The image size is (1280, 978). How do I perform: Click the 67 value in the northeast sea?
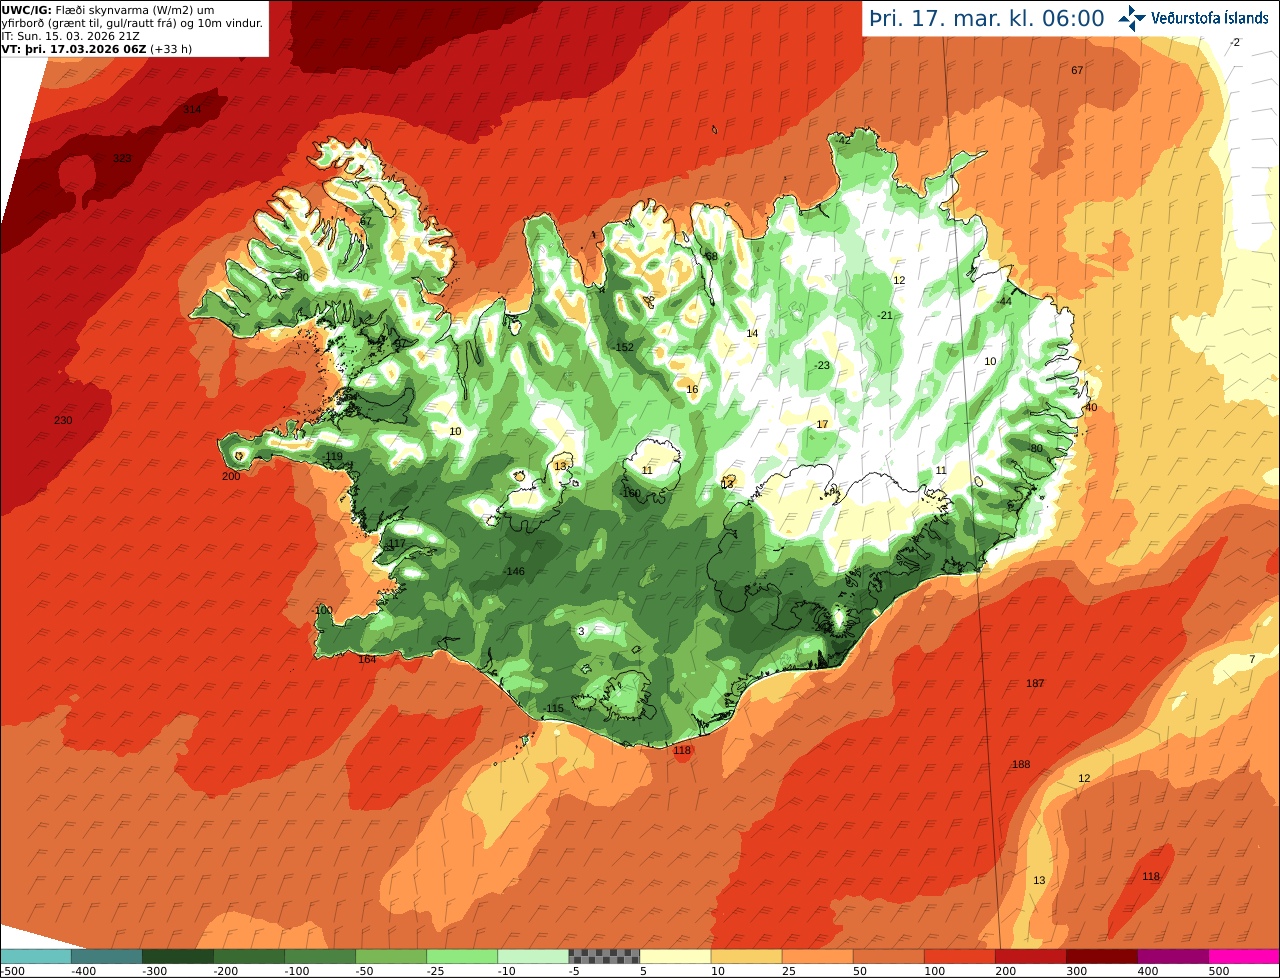[1077, 70]
